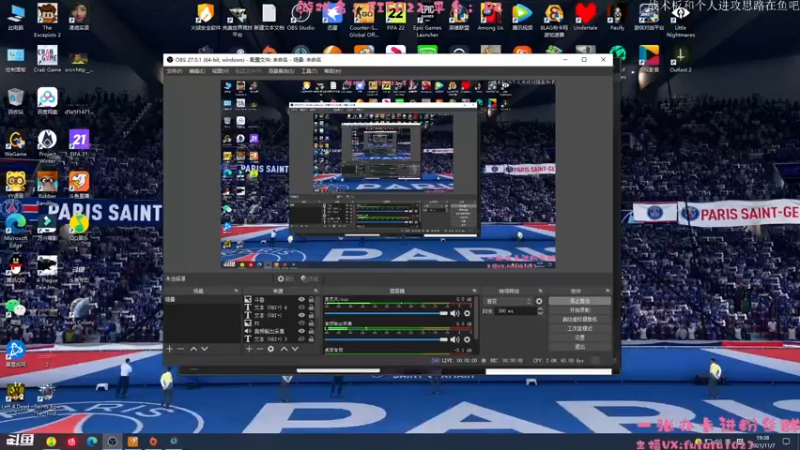Open the Outlast 2 desktop icon

[681, 59]
